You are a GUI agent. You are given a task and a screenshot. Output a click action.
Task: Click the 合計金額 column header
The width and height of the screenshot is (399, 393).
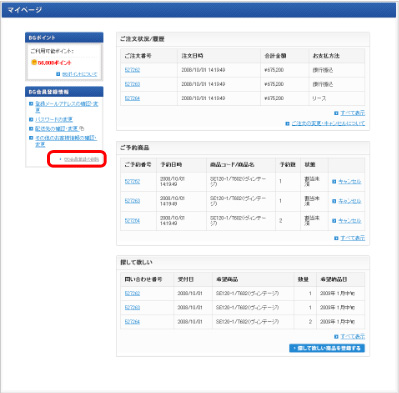click(x=275, y=56)
